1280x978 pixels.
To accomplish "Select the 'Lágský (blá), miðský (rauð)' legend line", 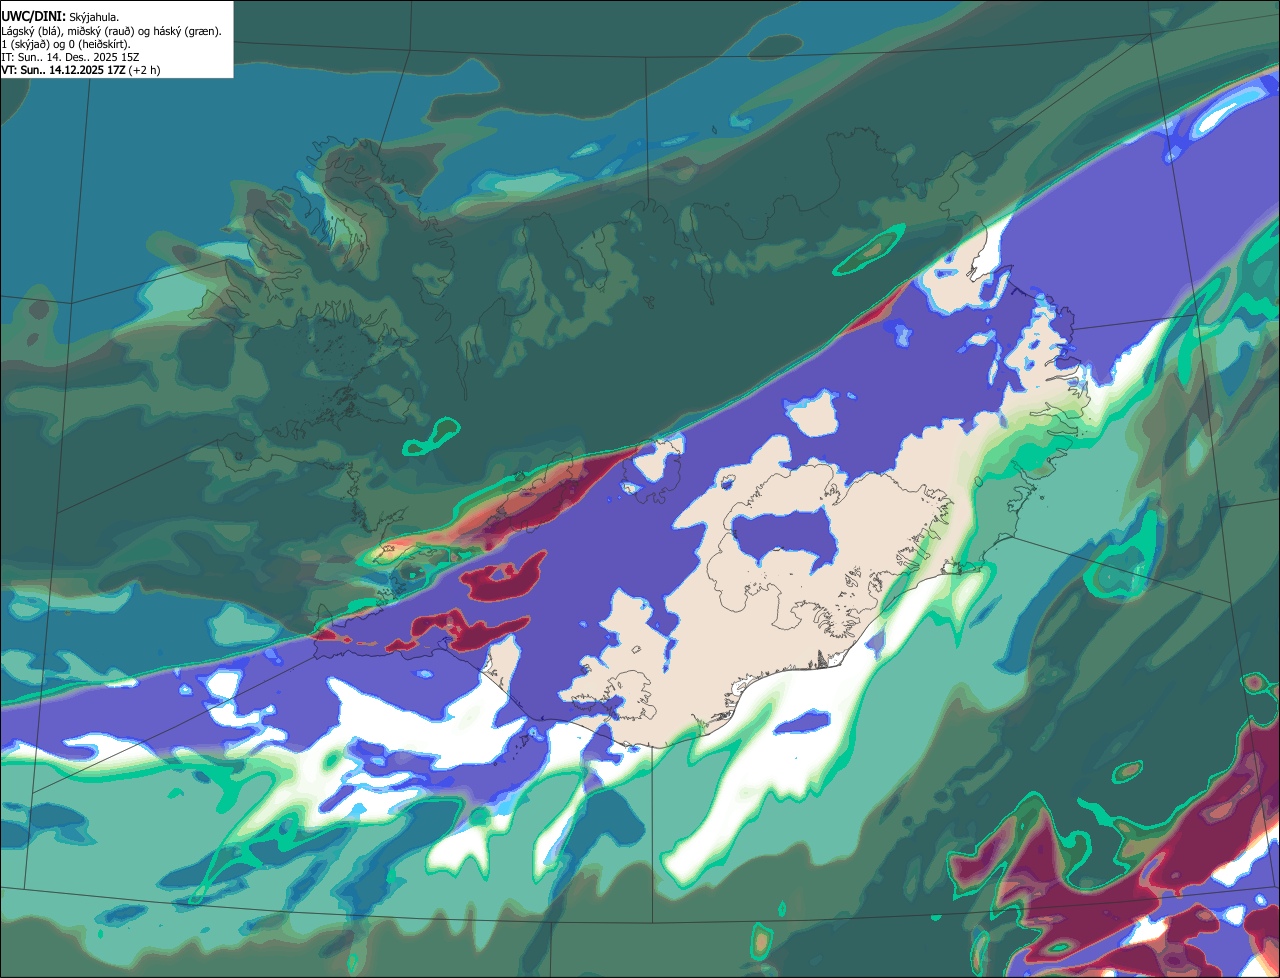I will [x=111, y=31].
